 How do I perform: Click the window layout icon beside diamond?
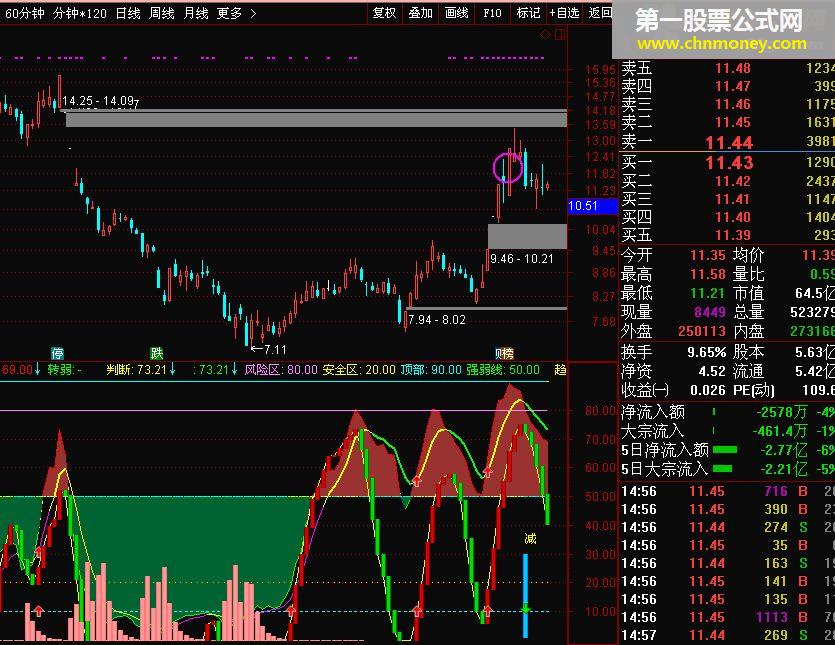(560, 35)
